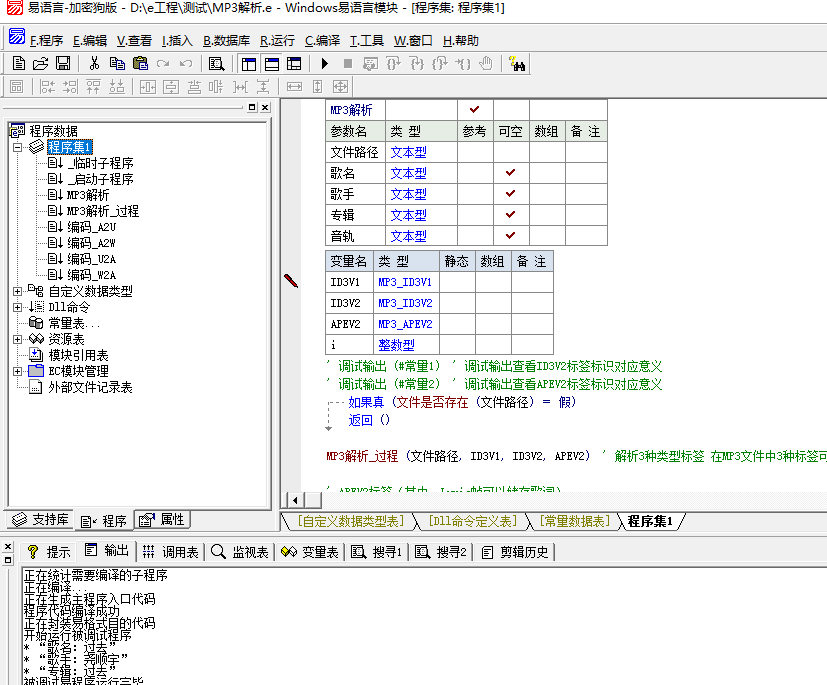Switch to Dll命令定义表 tab
This screenshot has width=827, height=685.
click(473, 521)
